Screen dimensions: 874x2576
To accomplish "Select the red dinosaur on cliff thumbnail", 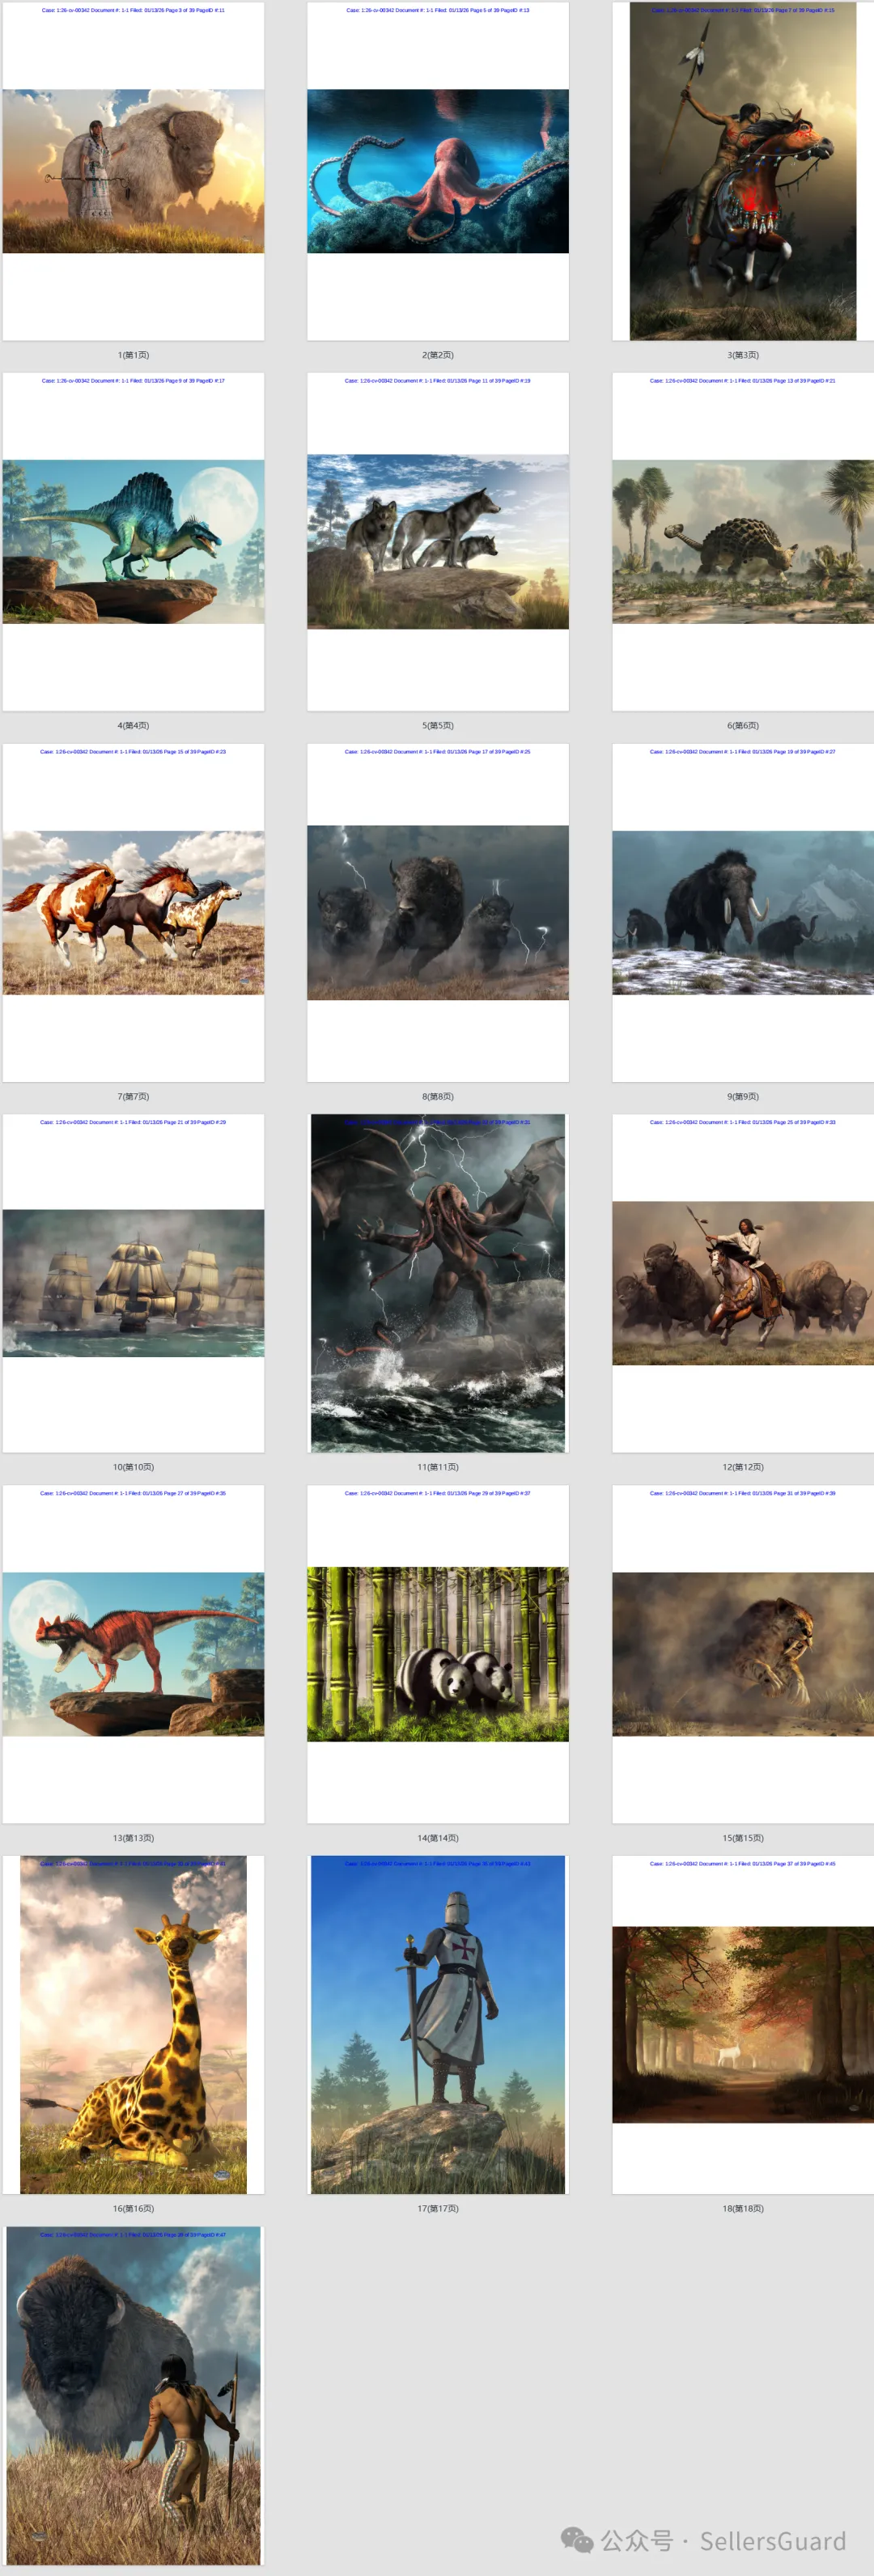I will [x=133, y=1655].
